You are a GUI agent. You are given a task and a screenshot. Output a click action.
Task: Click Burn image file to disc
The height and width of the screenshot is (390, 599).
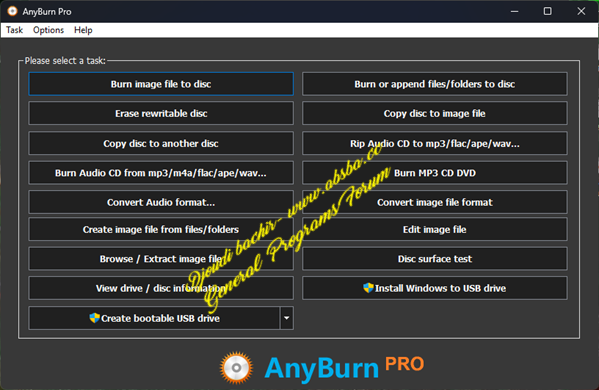click(x=161, y=84)
